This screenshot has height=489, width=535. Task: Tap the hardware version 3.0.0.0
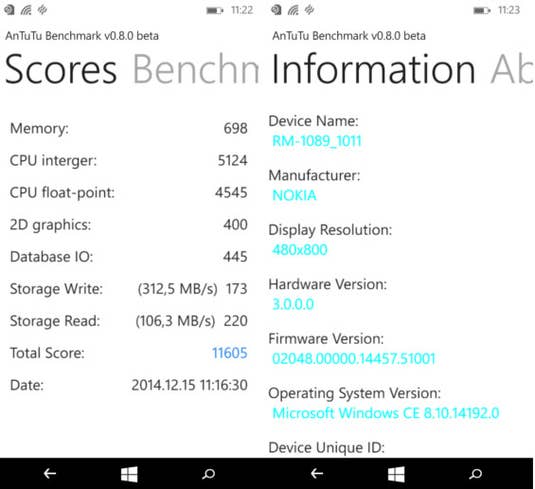coord(293,304)
